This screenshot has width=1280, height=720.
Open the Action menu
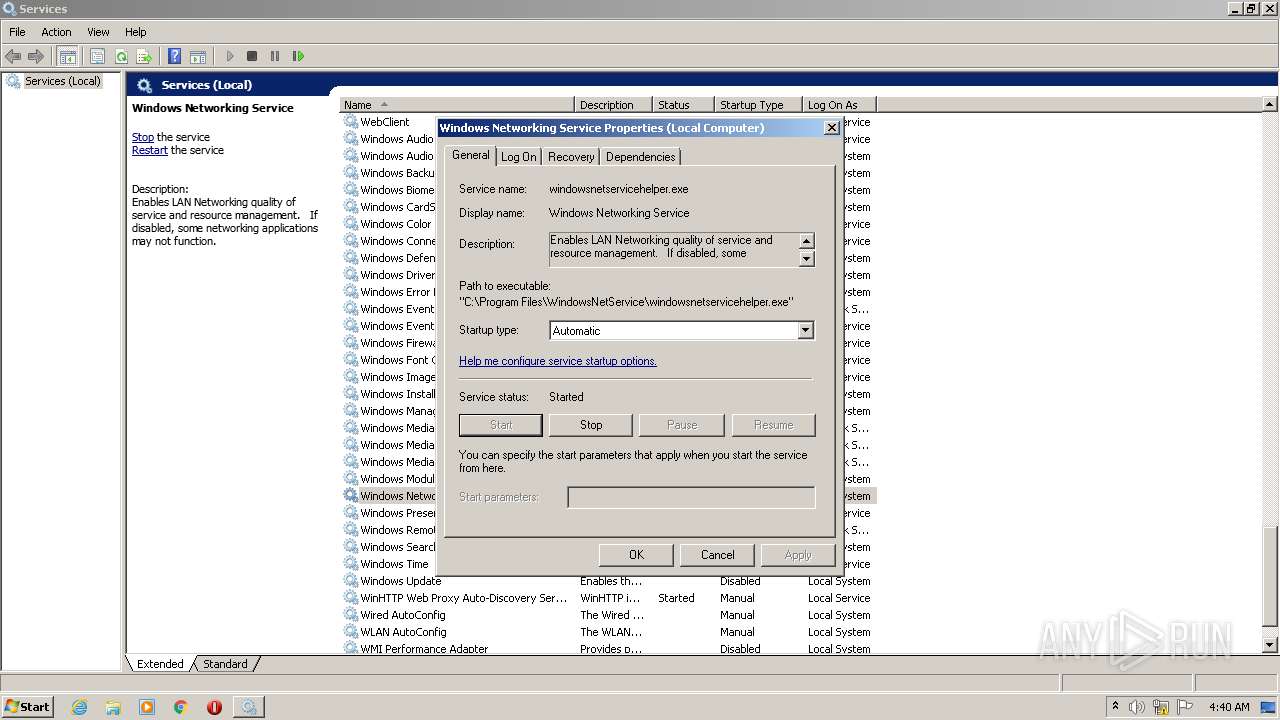pos(56,32)
